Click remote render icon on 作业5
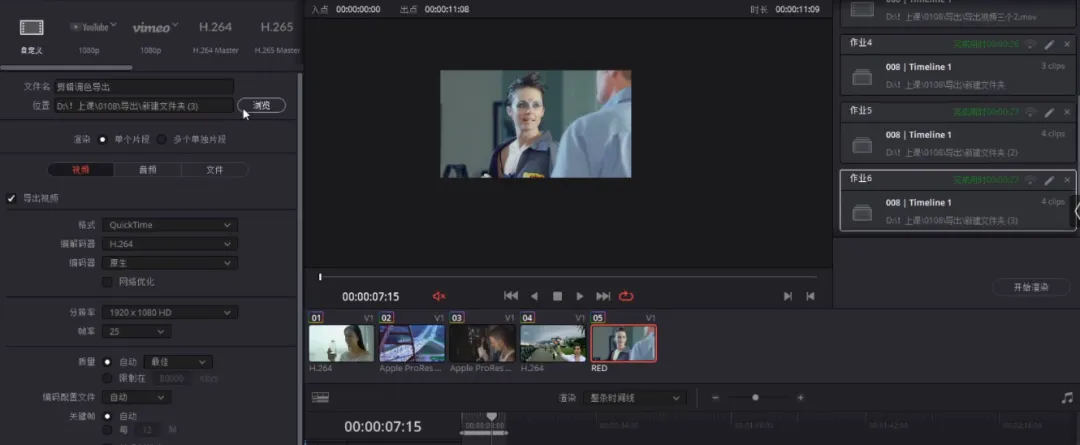Viewport: 1080px width, 445px height. pyautogui.click(x=1030, y=112)
